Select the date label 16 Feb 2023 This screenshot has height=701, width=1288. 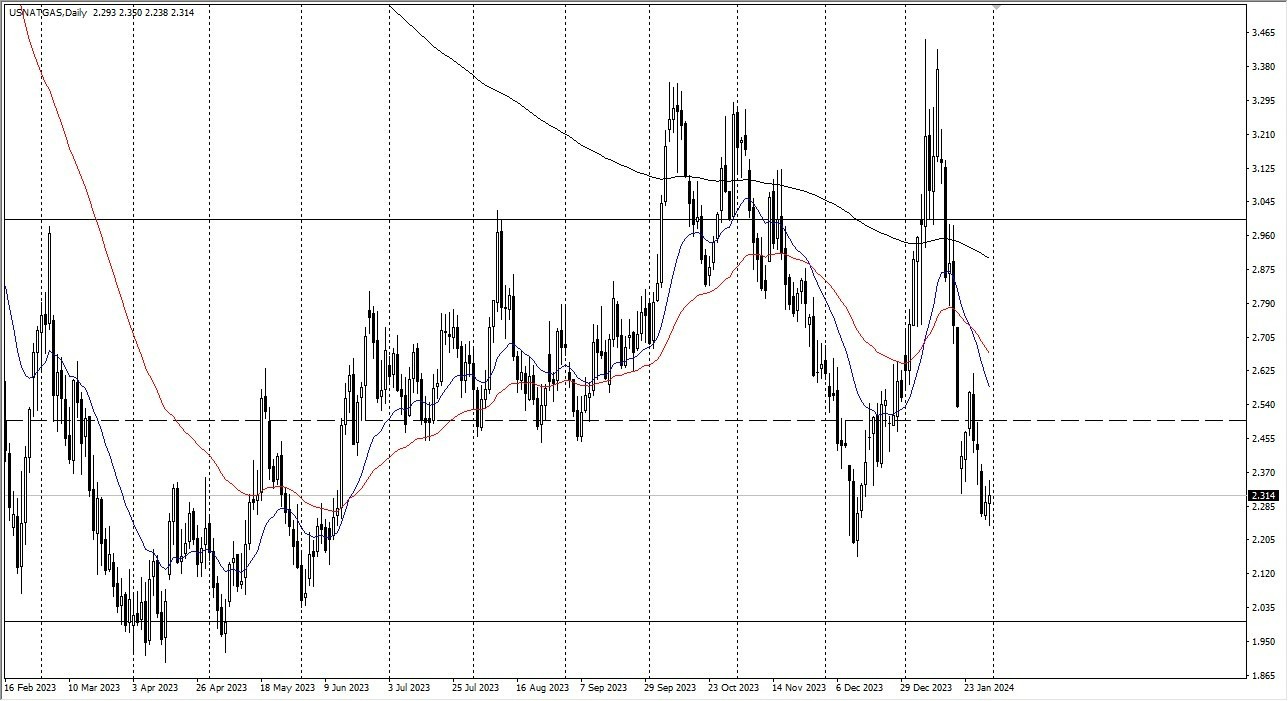(x=30, y=688)
